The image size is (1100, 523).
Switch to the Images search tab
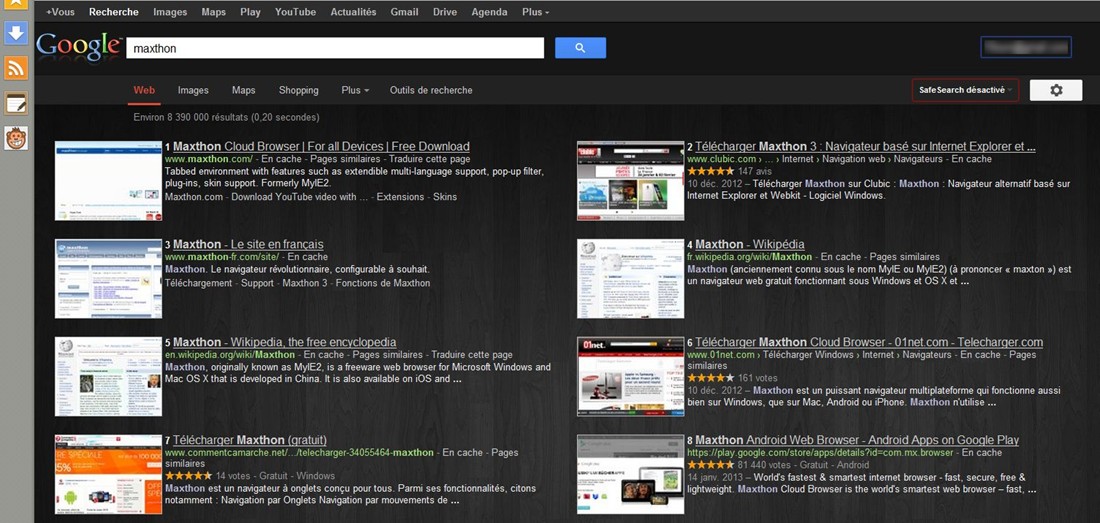coord(193,90)
